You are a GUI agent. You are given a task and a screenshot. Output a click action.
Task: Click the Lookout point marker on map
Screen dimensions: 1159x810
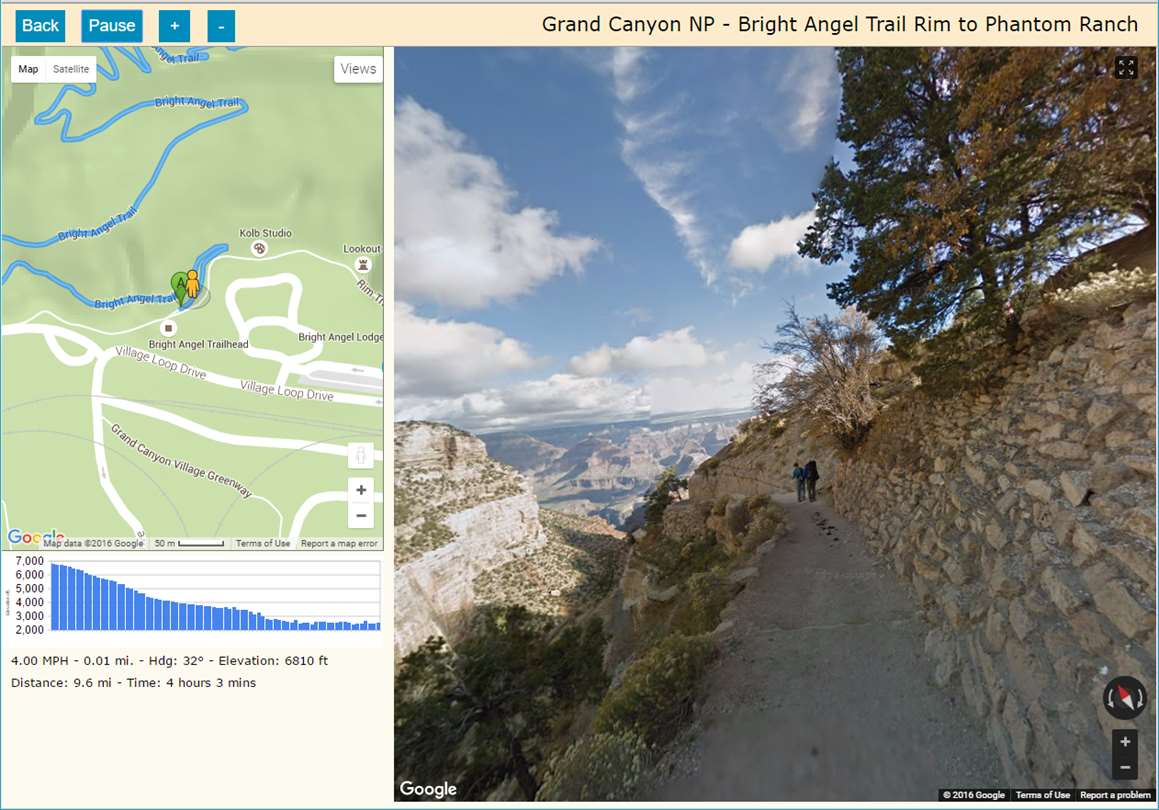pos(362,265)
